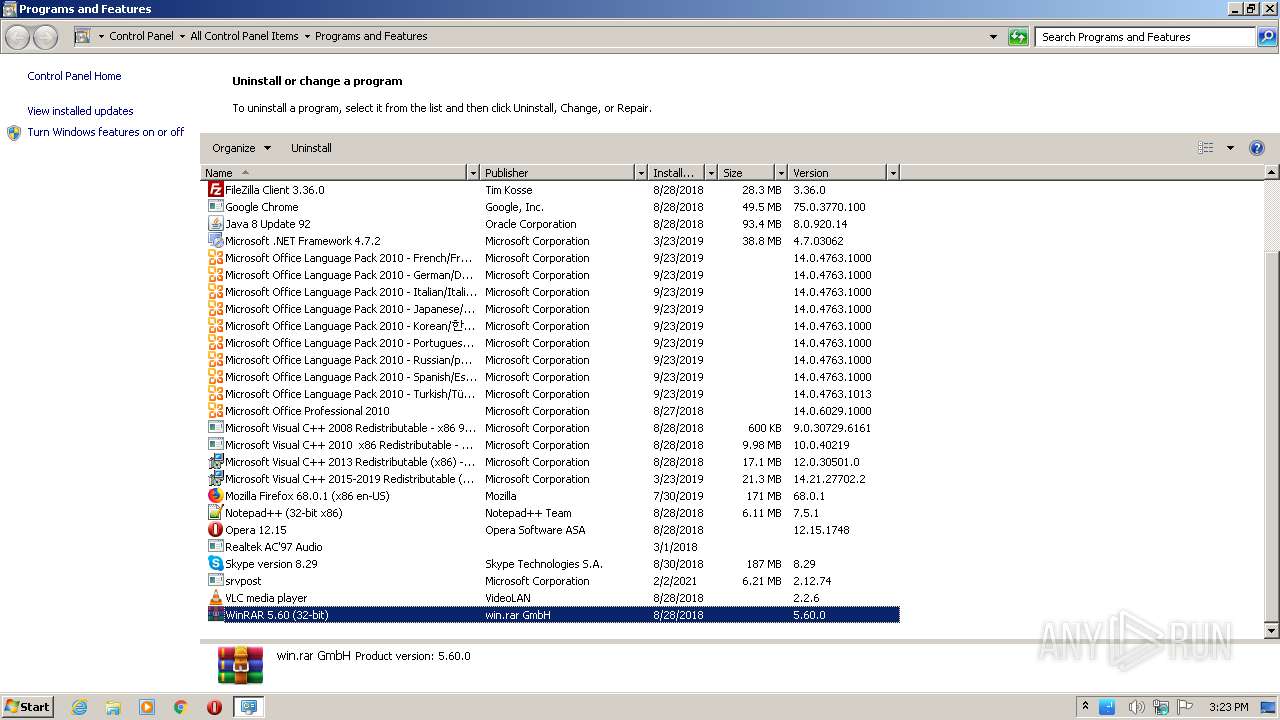The width and height of the screenshot is (1280, 720).
Task: Open Internet Explorer from the taskbar
Action: (x=79, y=707)
